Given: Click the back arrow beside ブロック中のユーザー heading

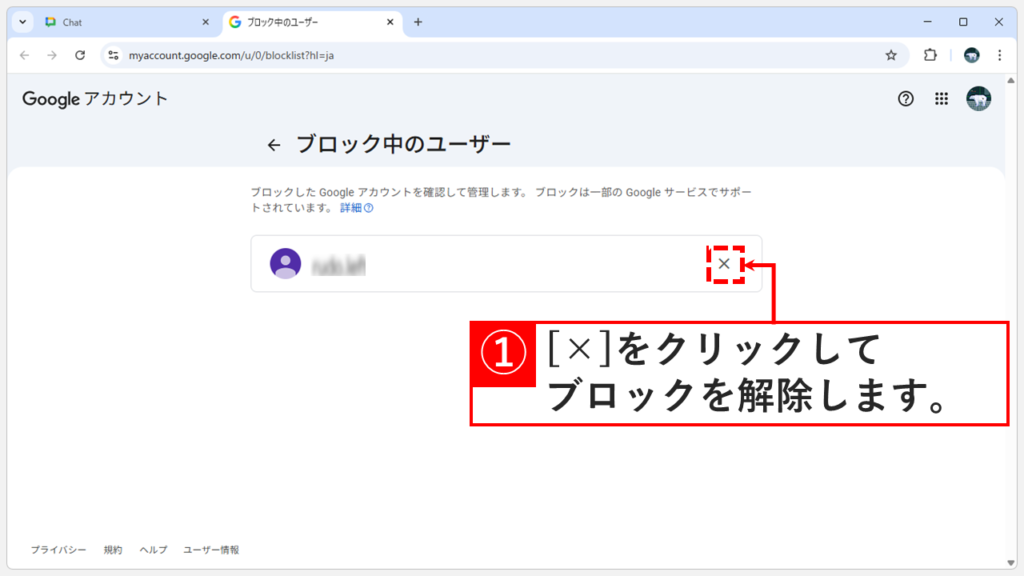Looking at the screenshot, I should pos(273,144).
